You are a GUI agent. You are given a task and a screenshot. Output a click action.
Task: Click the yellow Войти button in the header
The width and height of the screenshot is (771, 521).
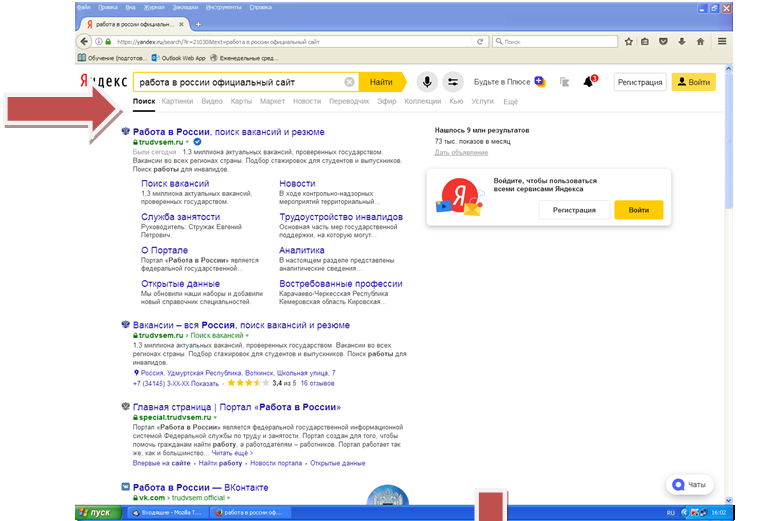coord(694,82)
